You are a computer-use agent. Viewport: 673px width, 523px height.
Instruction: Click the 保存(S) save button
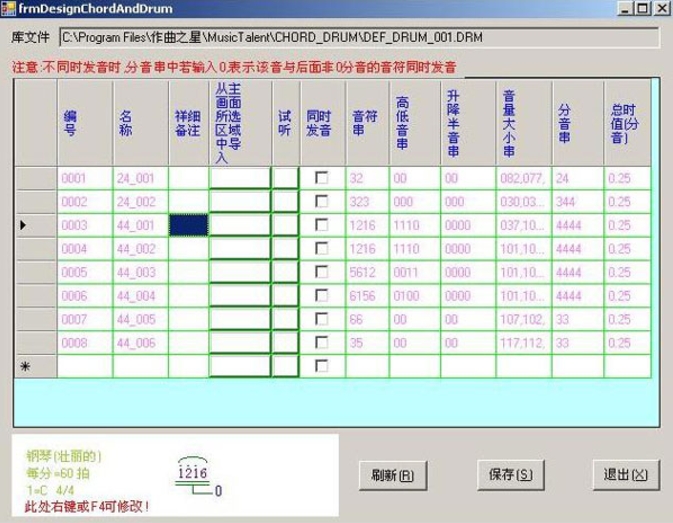click(511, 475)
